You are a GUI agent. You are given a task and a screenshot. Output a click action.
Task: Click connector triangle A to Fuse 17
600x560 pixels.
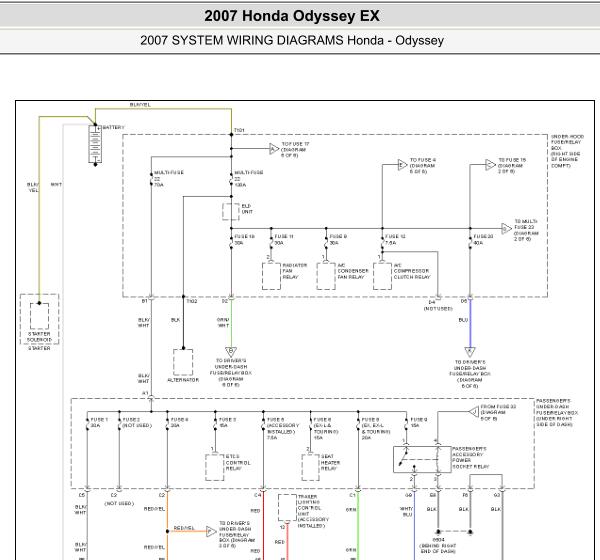274,149
